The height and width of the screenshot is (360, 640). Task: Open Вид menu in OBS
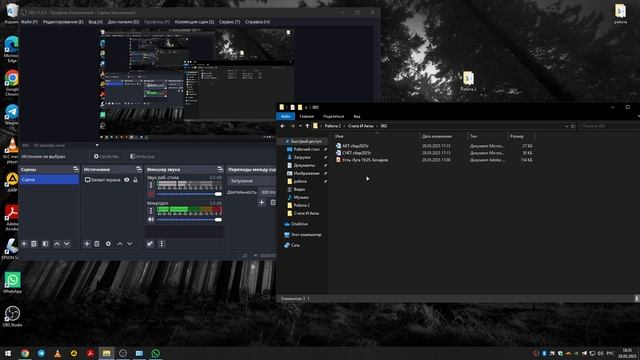coord(96,22)
